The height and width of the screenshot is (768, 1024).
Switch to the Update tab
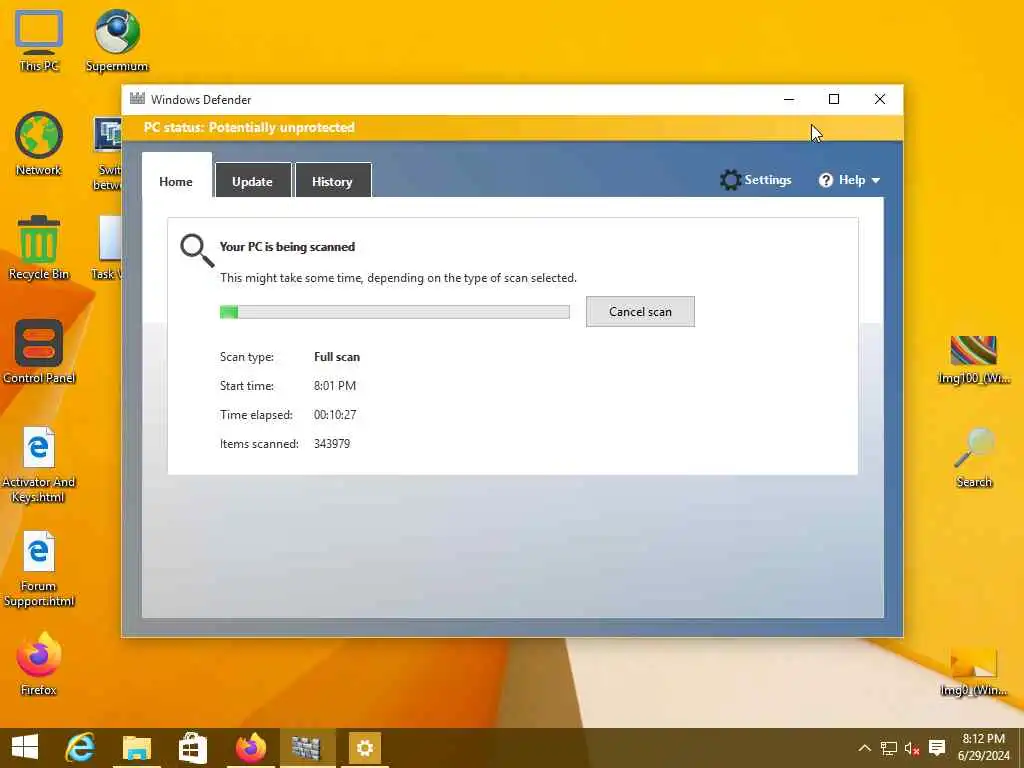coord(253,182)
